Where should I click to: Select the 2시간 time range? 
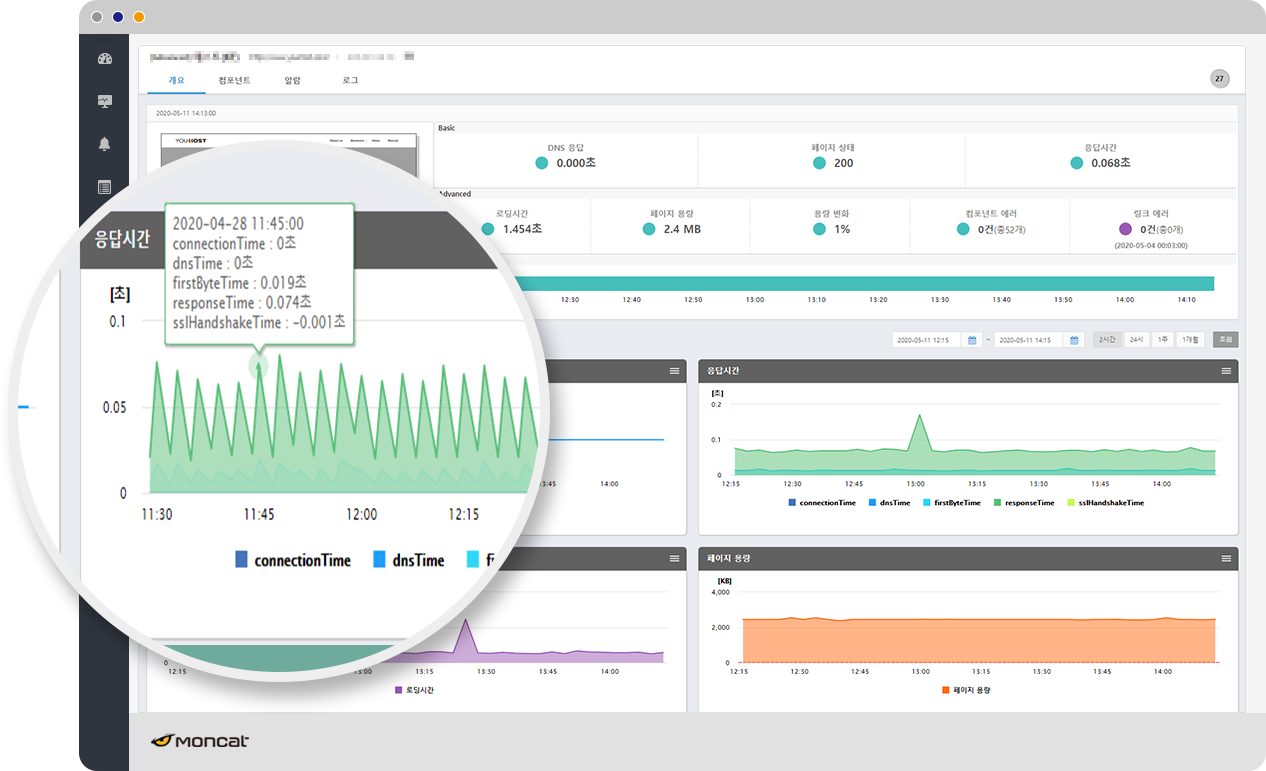tap(1107, 340)
